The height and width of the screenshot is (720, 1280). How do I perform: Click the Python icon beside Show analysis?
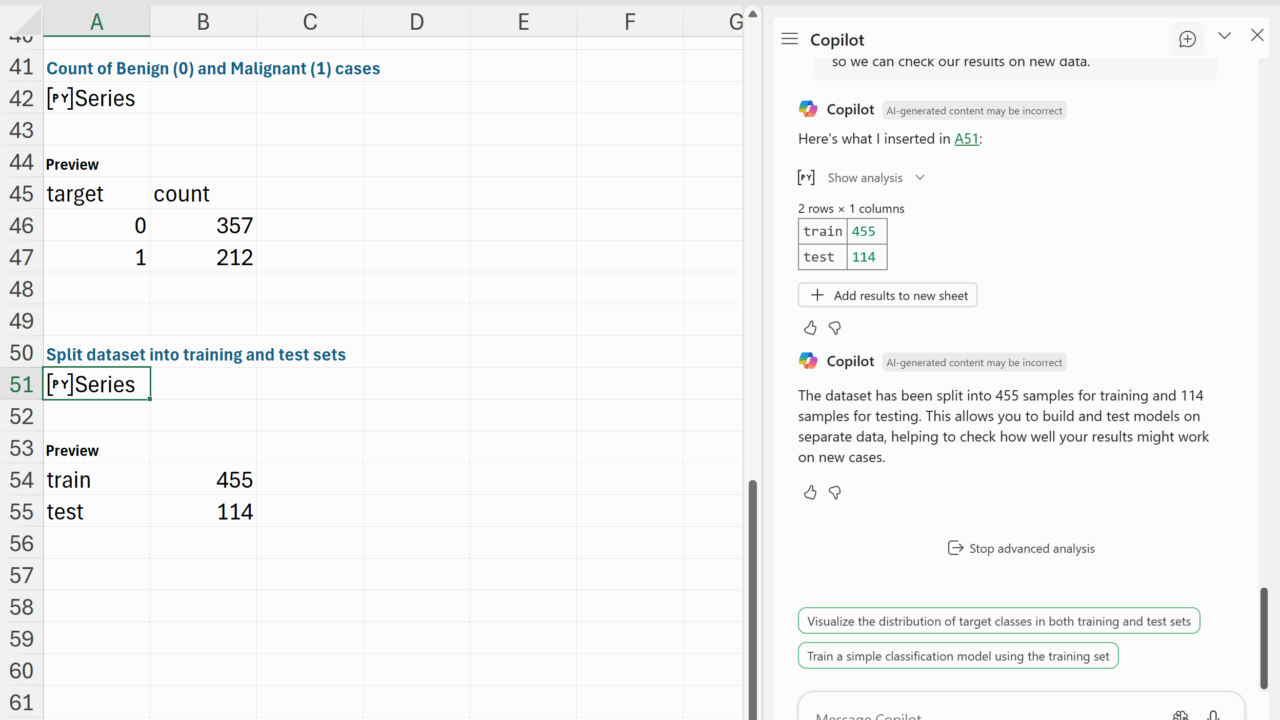pyautogui.click(x=806, y=177)
